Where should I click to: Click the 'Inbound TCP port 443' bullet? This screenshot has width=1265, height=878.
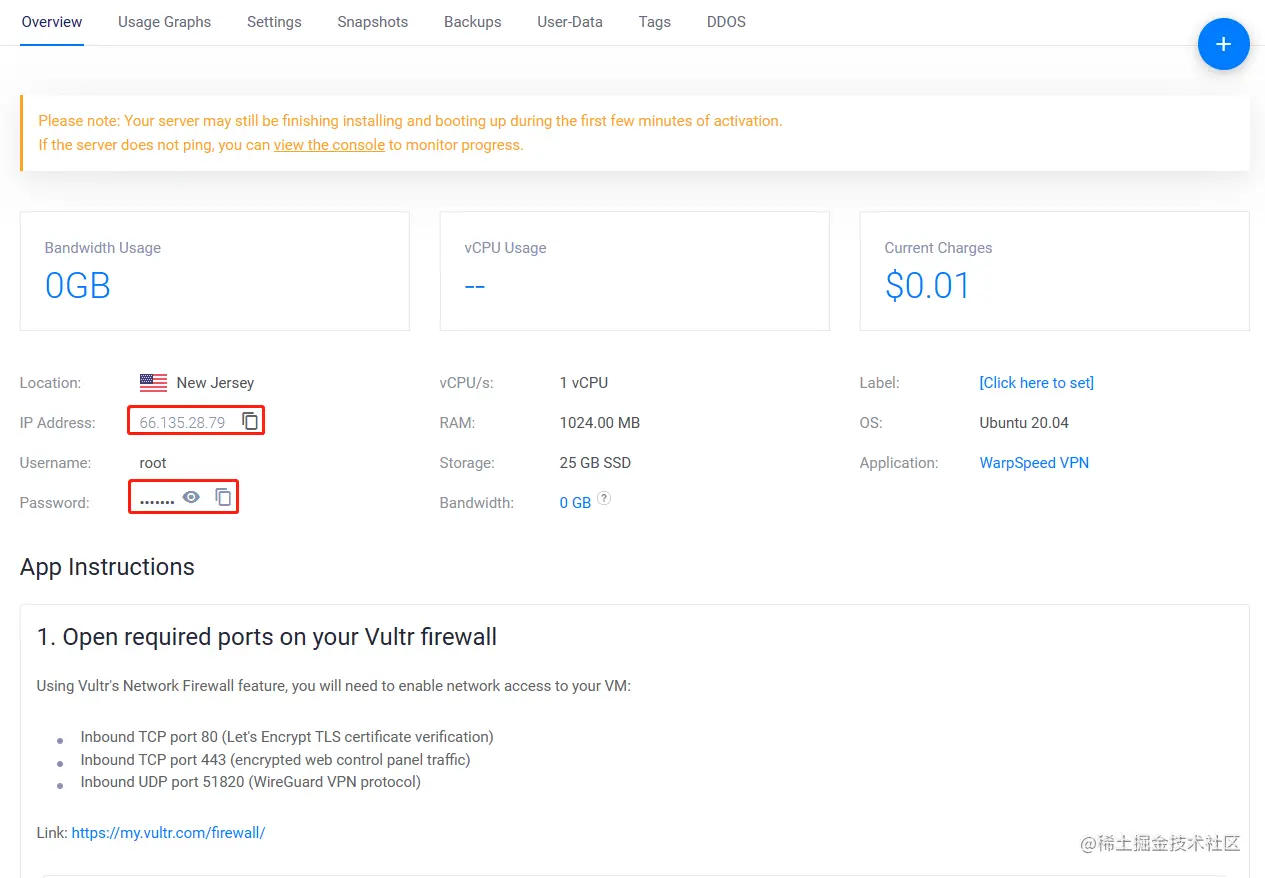click(x=275, y=760)
